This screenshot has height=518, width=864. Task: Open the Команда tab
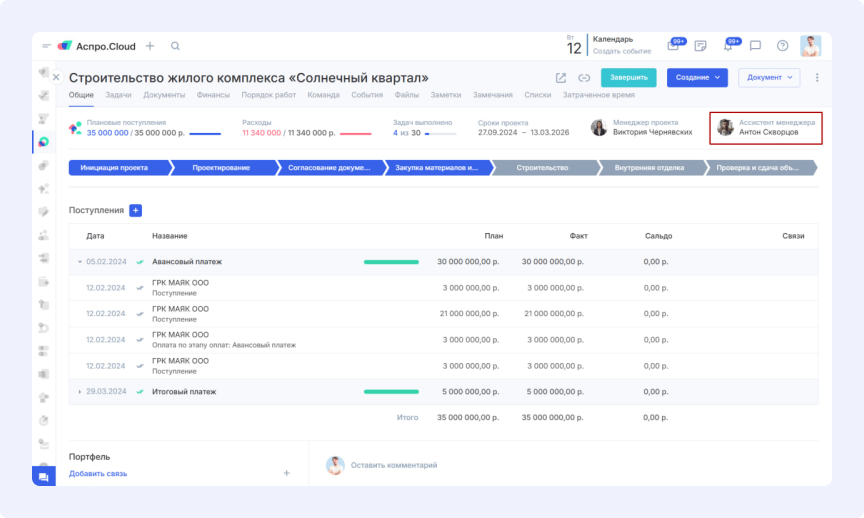pos(323,95)
